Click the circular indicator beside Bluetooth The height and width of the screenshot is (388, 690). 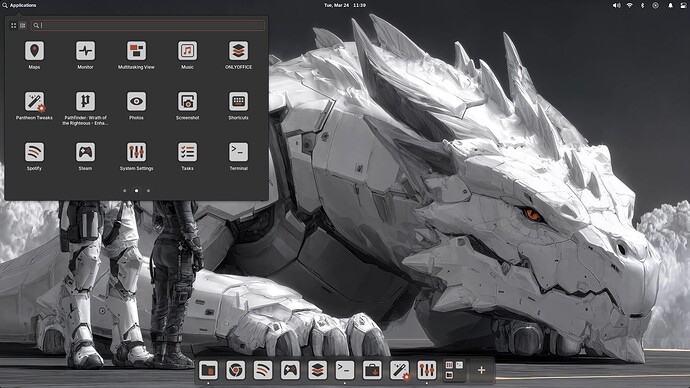point(655,5)
